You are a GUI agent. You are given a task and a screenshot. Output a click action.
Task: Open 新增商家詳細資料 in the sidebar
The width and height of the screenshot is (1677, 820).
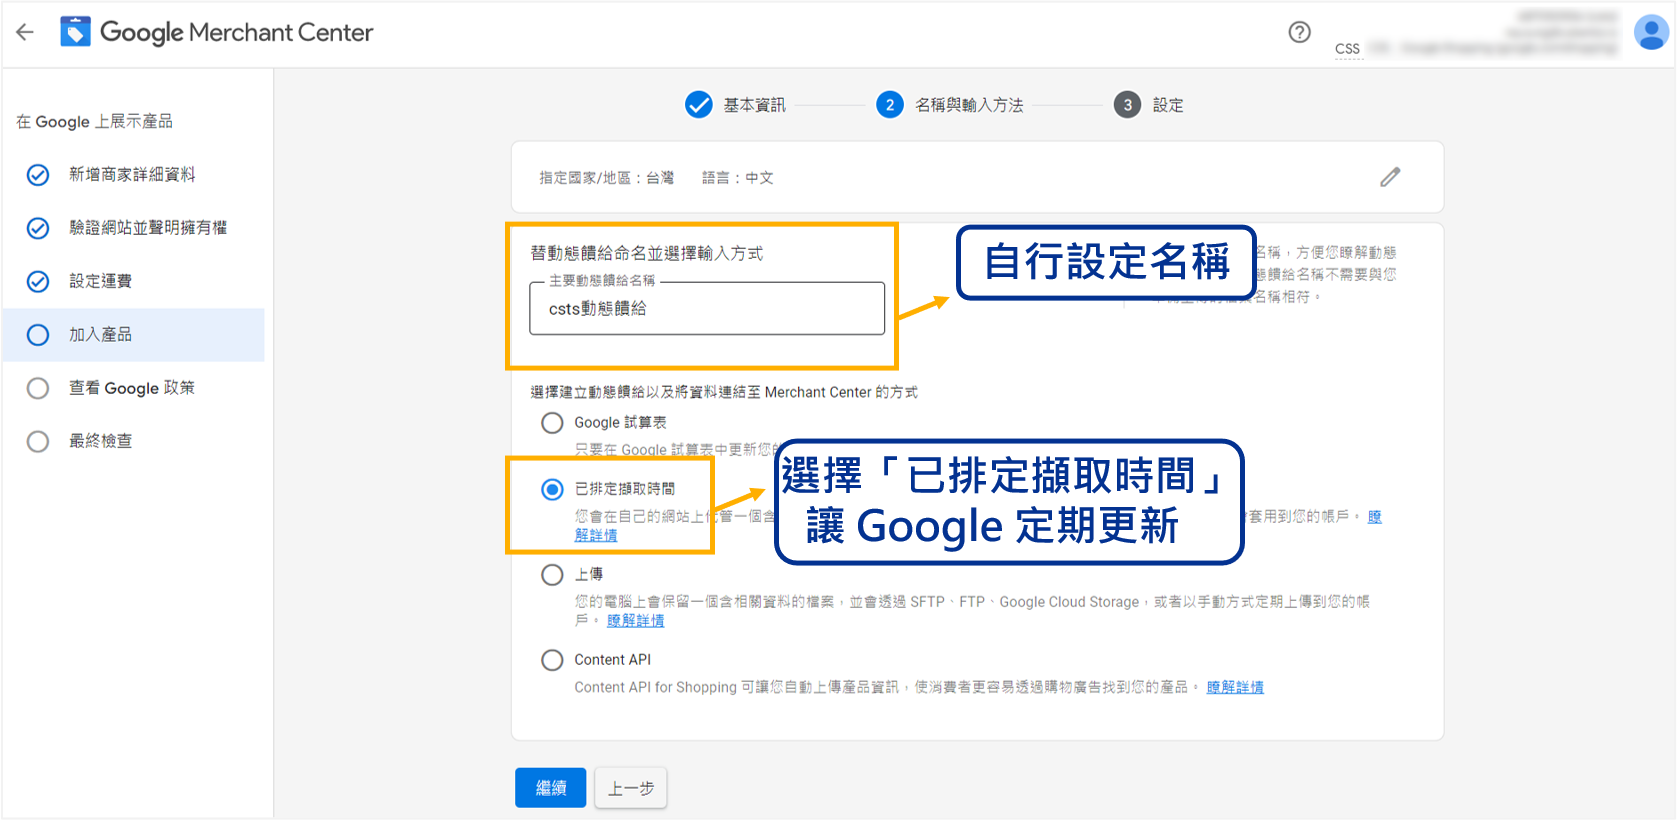pyautogui.click(x=132, y=175)
